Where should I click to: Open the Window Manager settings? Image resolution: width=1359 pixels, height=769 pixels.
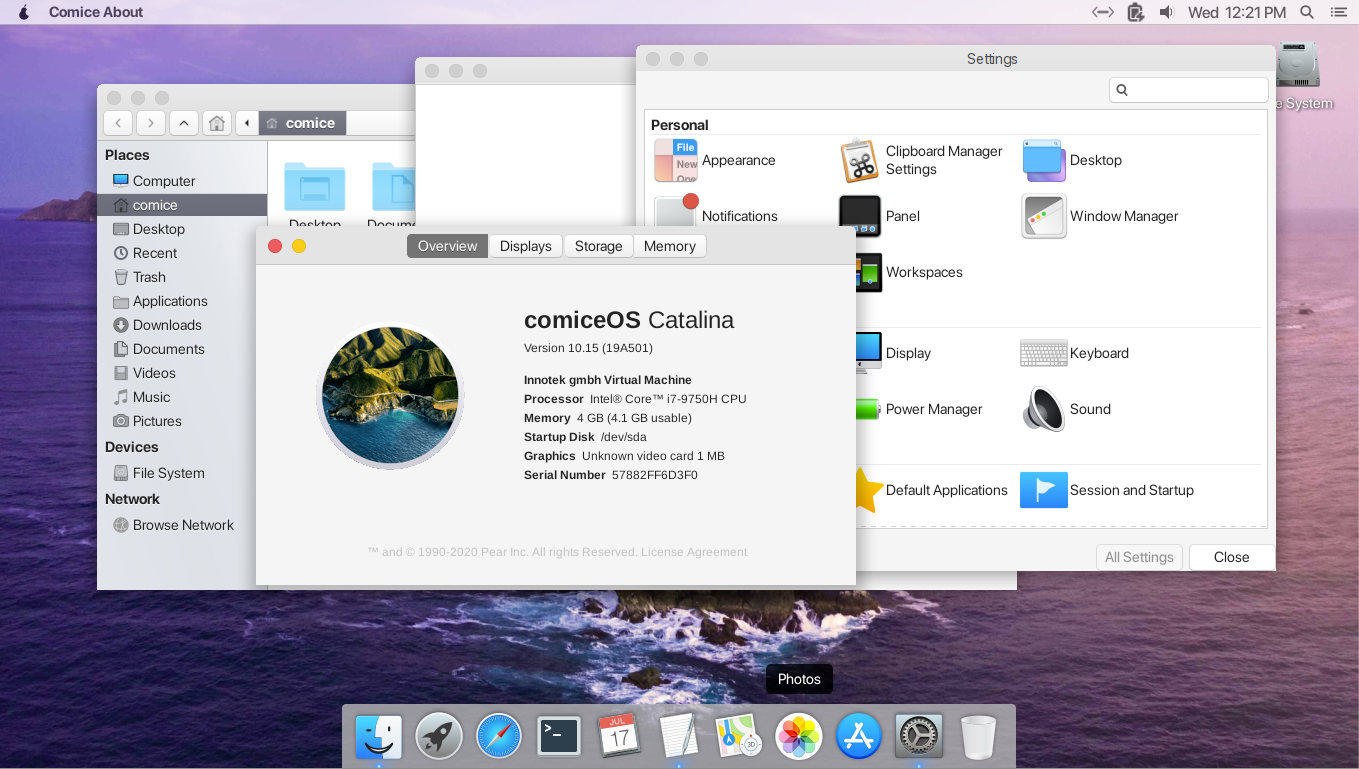(1125, 216)
